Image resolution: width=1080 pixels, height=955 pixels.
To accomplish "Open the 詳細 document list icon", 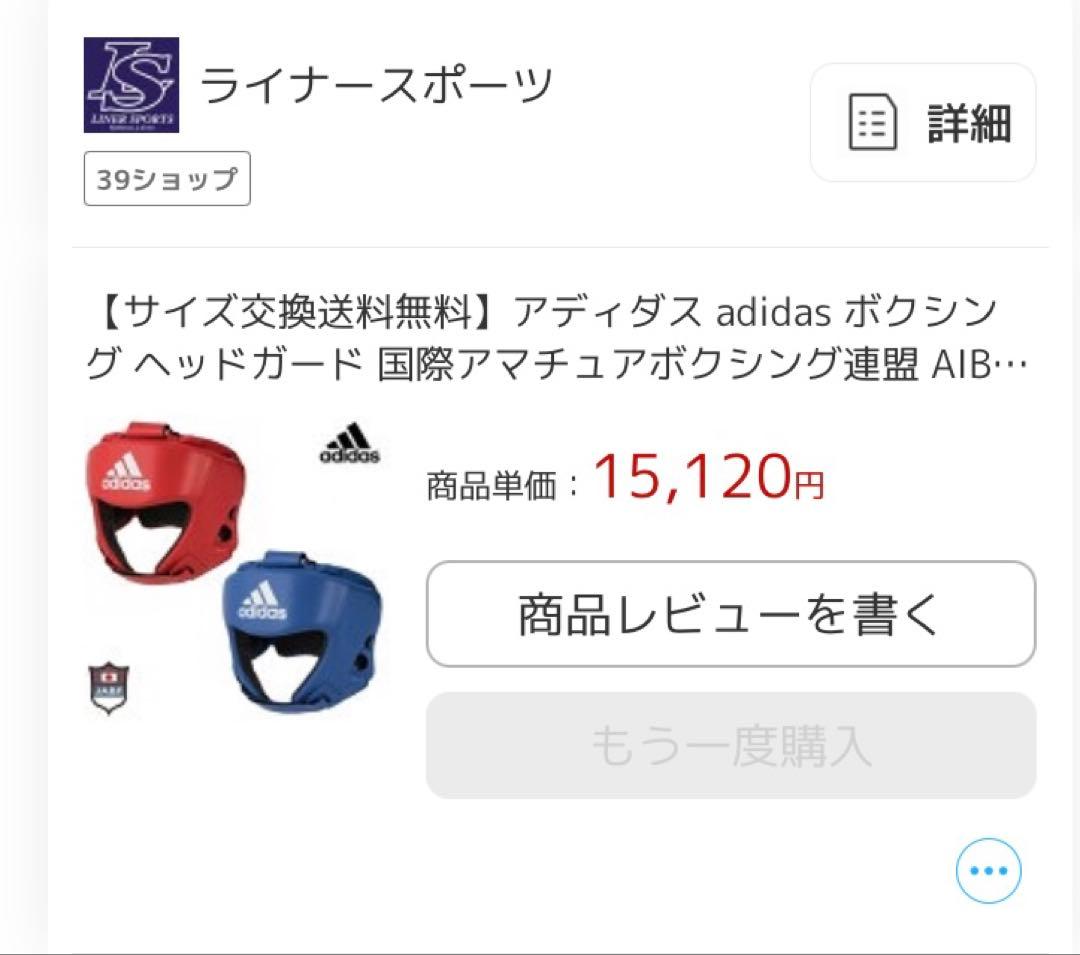I will tap(874, 122).
